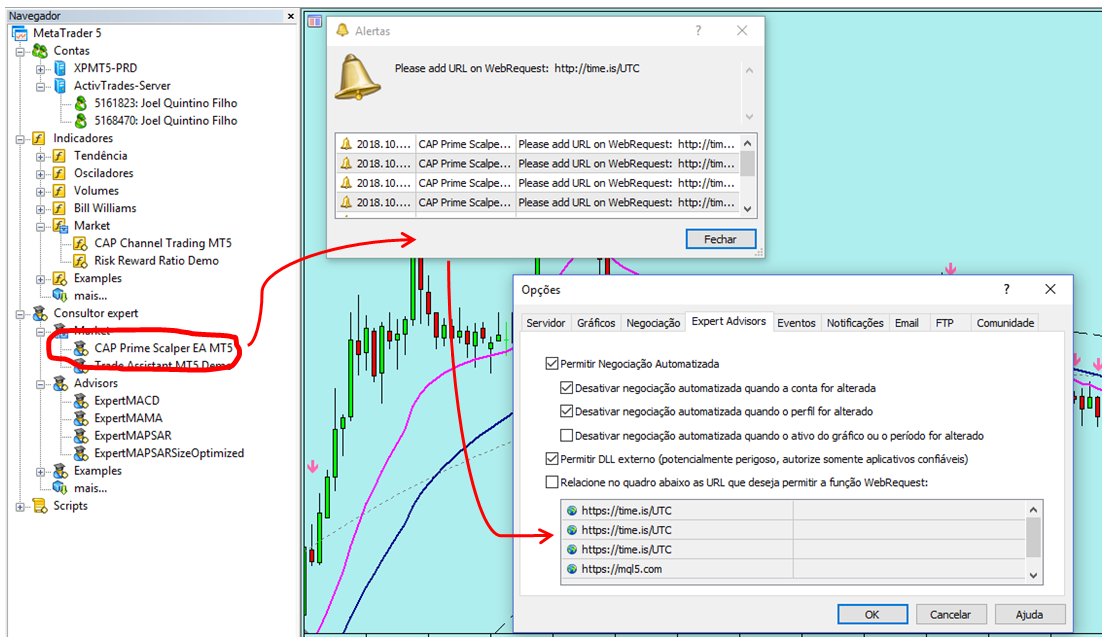Select the first https://time.is/UTC URL row

coord(794,510)
